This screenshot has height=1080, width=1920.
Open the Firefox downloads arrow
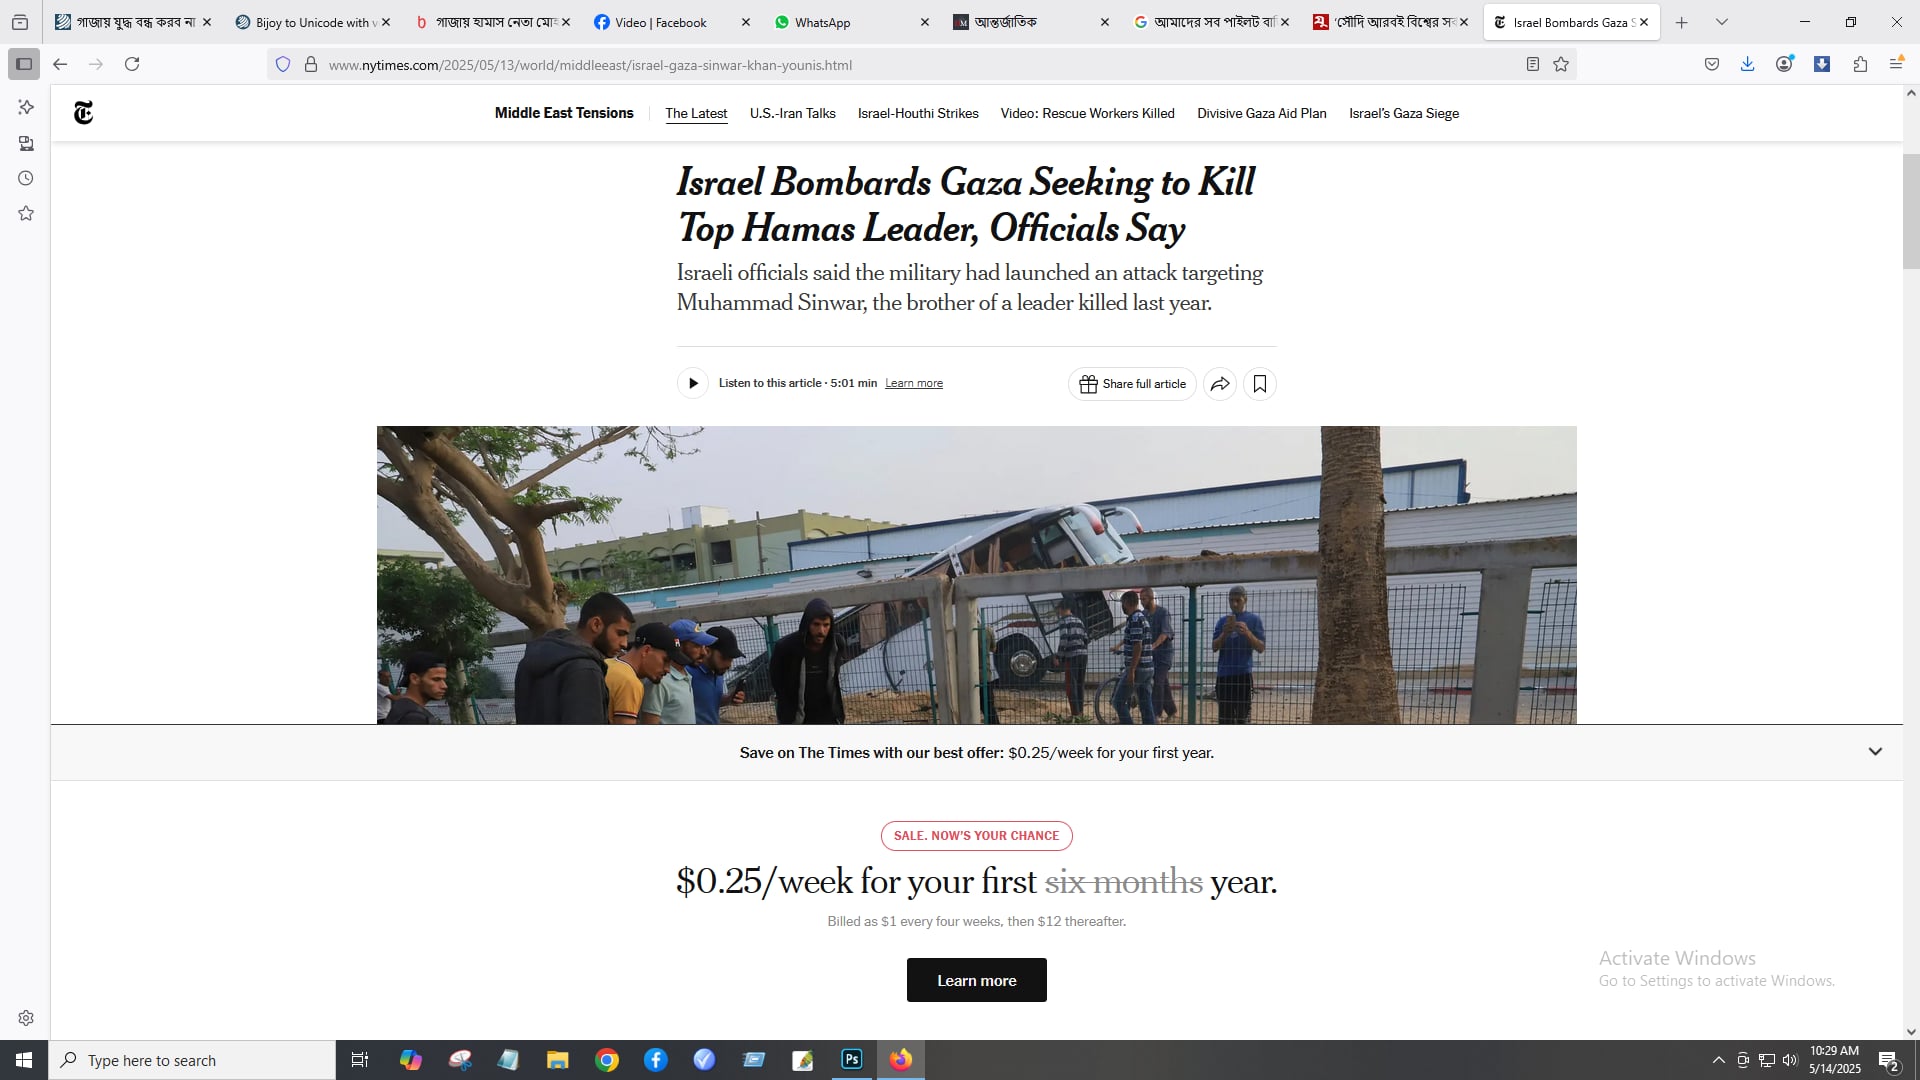click(1747, 65)
